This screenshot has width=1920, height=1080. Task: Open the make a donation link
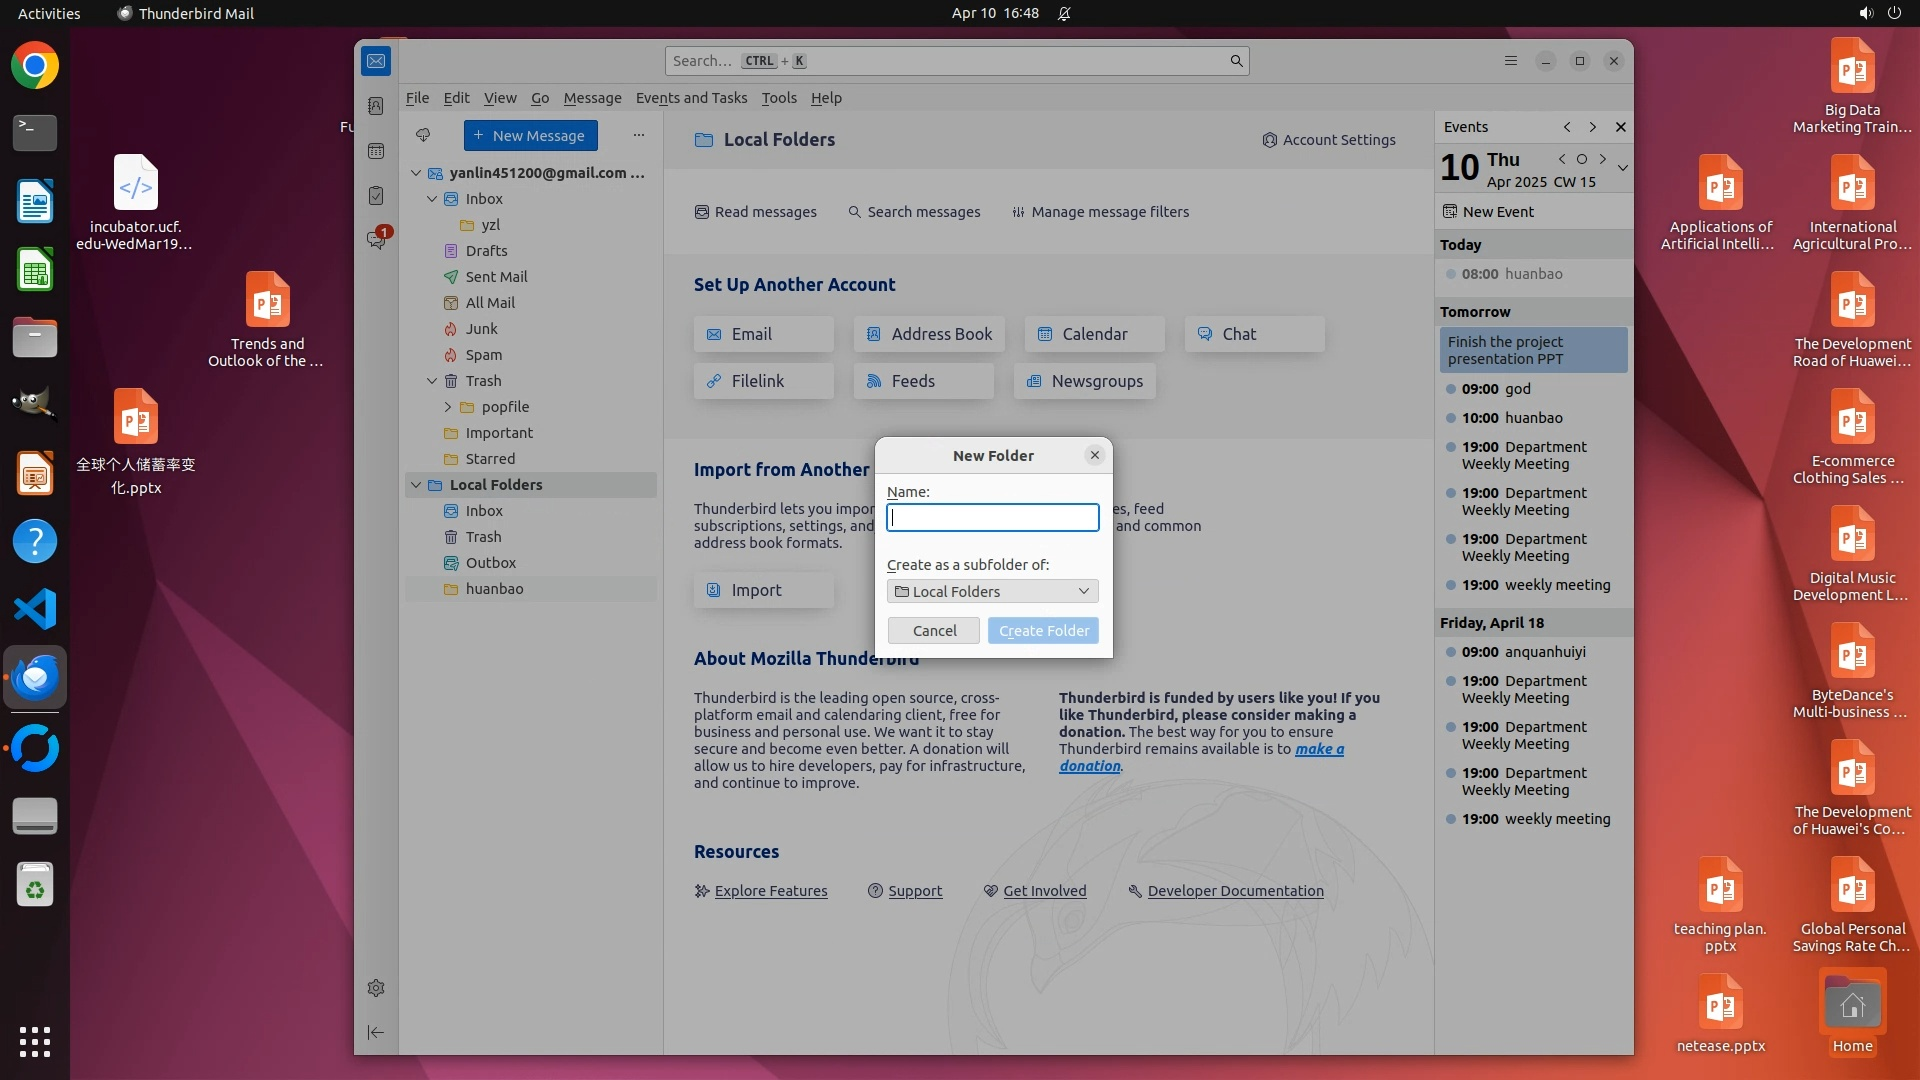point(1318,749)
